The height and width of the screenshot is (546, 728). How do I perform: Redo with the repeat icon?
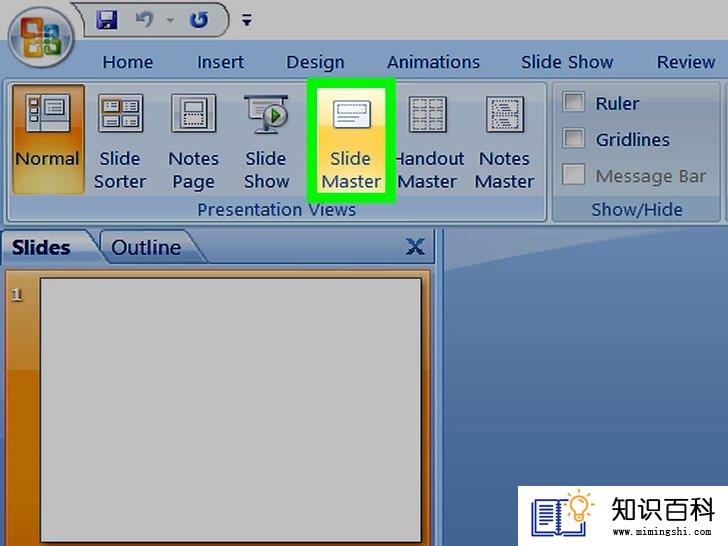(199, 20)
